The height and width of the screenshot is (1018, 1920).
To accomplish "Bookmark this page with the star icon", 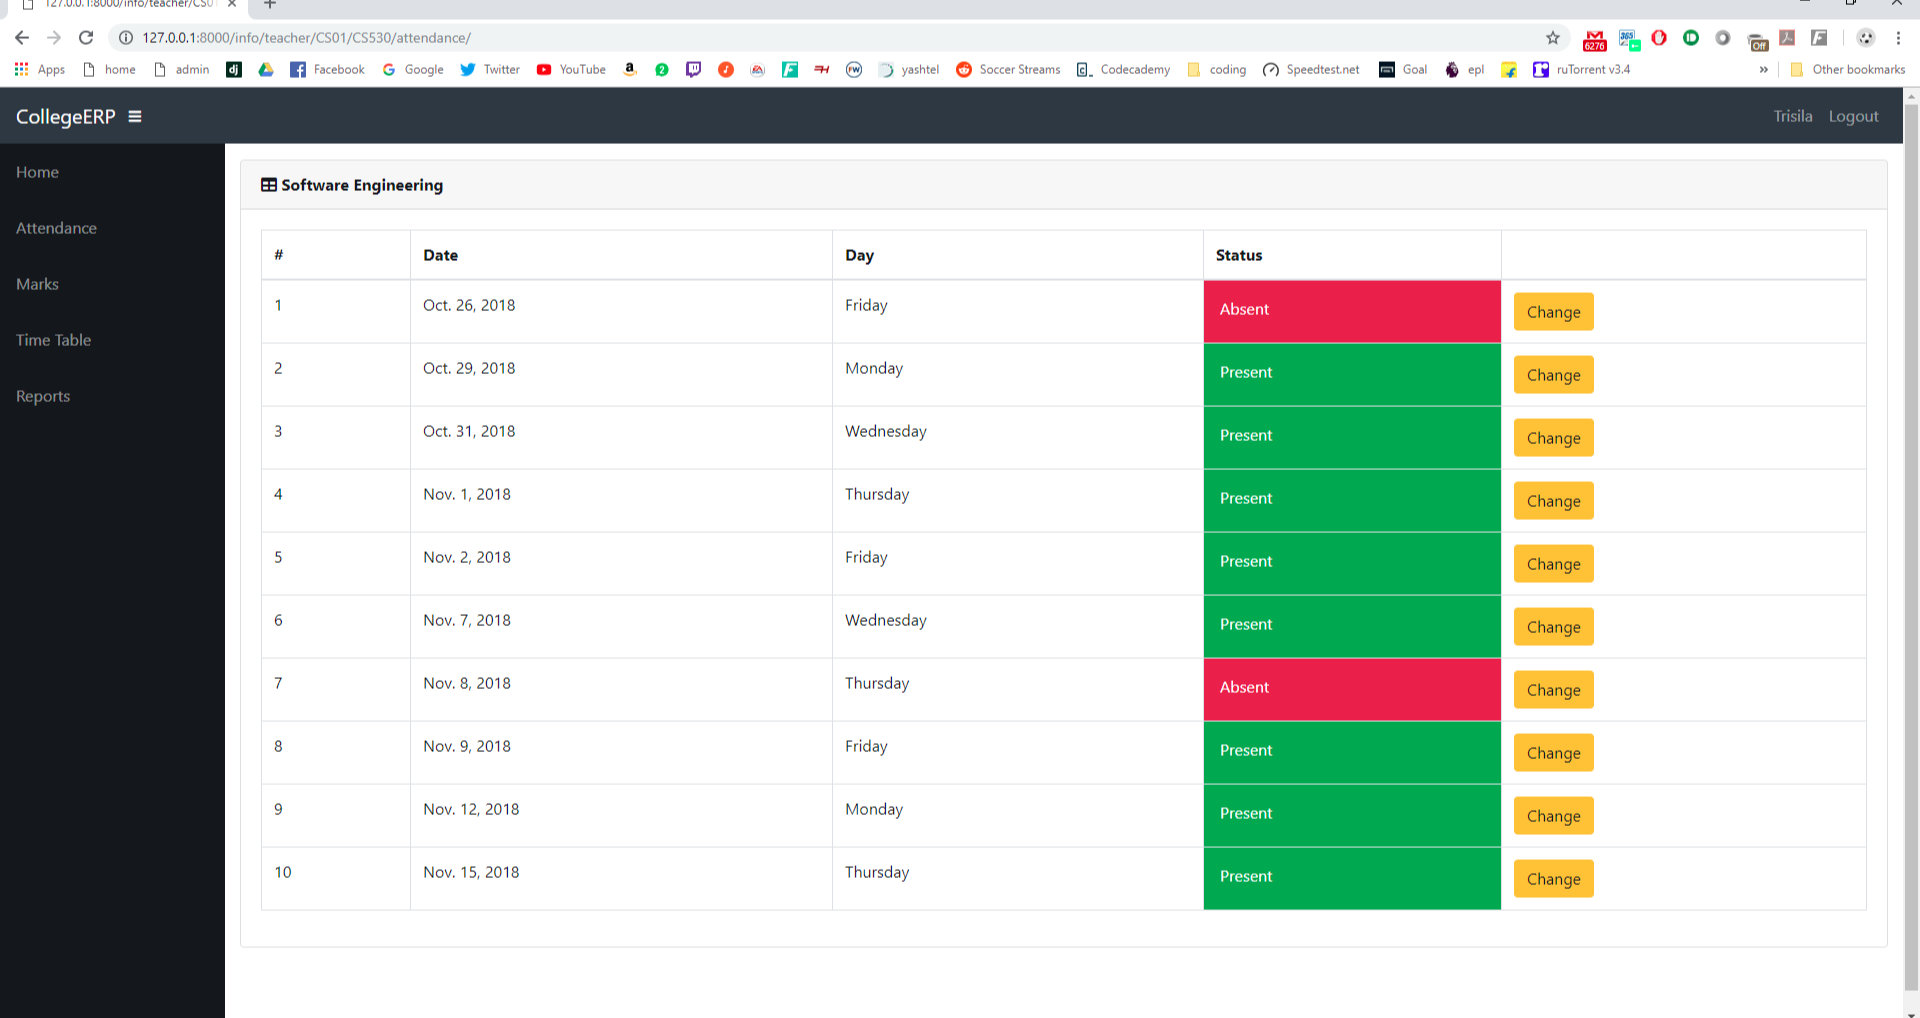I will pyautogui.click(x=1553, y=38).
